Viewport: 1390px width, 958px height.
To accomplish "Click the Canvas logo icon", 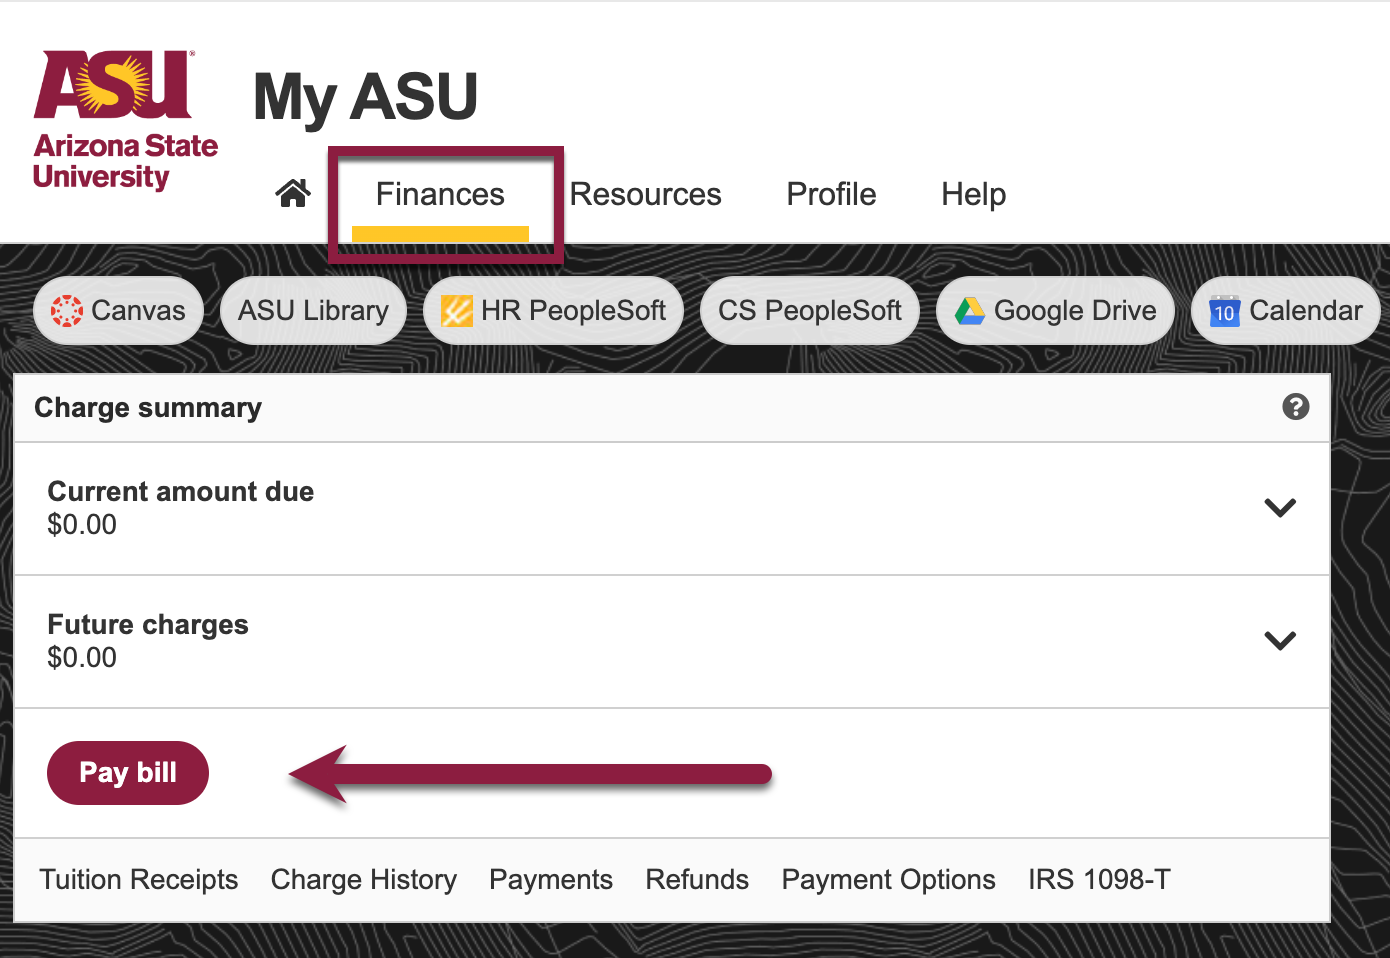I will [x=67, y=311].
